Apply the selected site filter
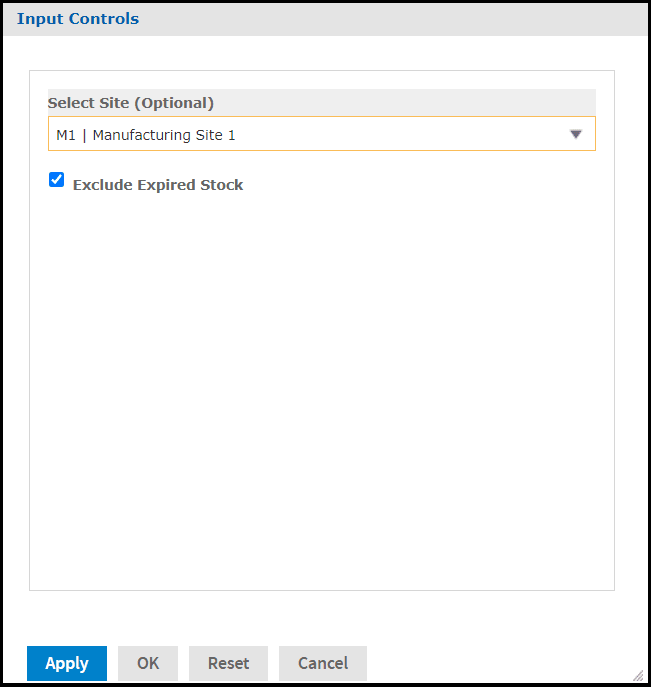 pyautogui.click(x=67, y=663)
